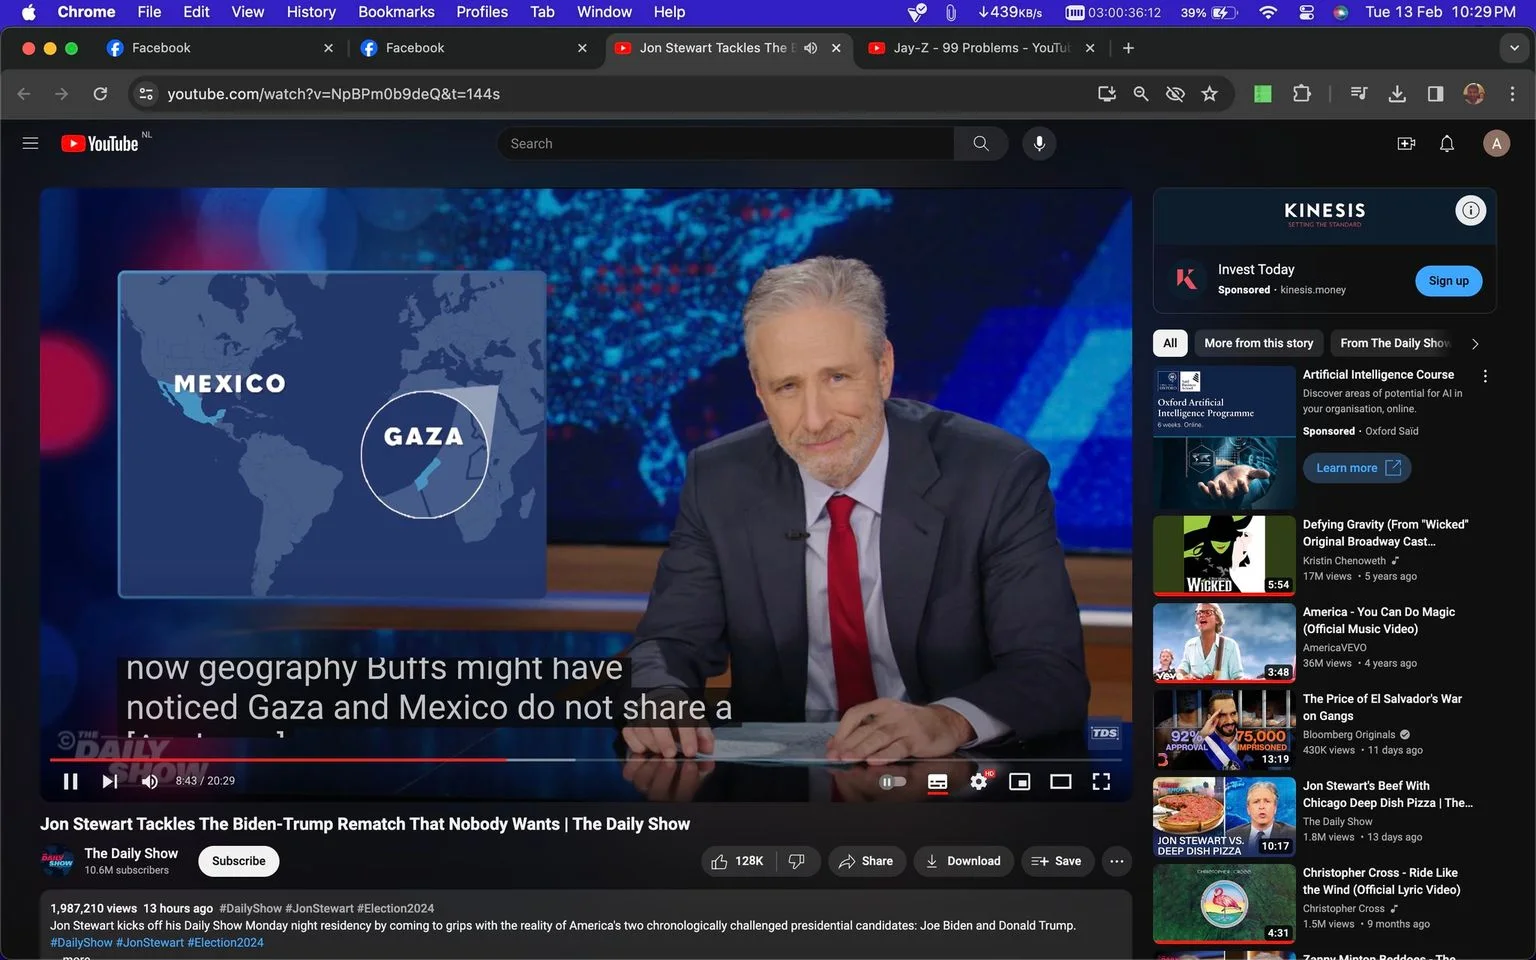Subscribe to The Daily Show channel

tap(239, 861)
